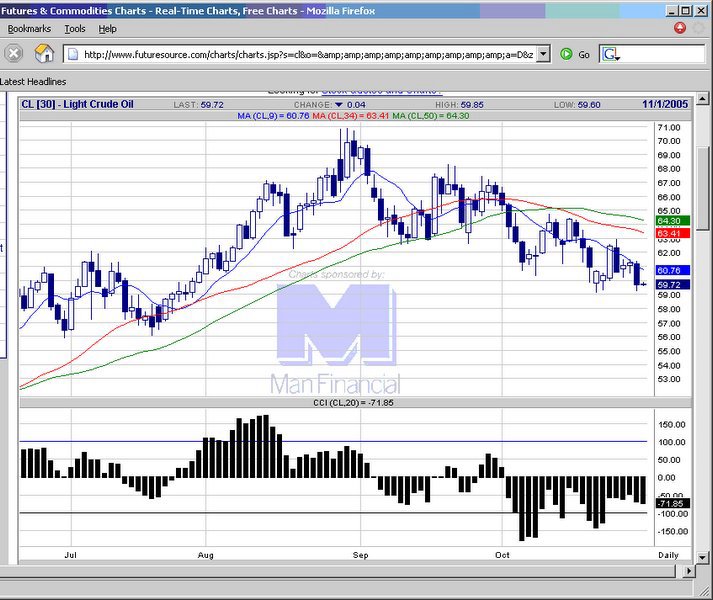
Task: Open the Bookmarks menu
Action: [29, 29]
